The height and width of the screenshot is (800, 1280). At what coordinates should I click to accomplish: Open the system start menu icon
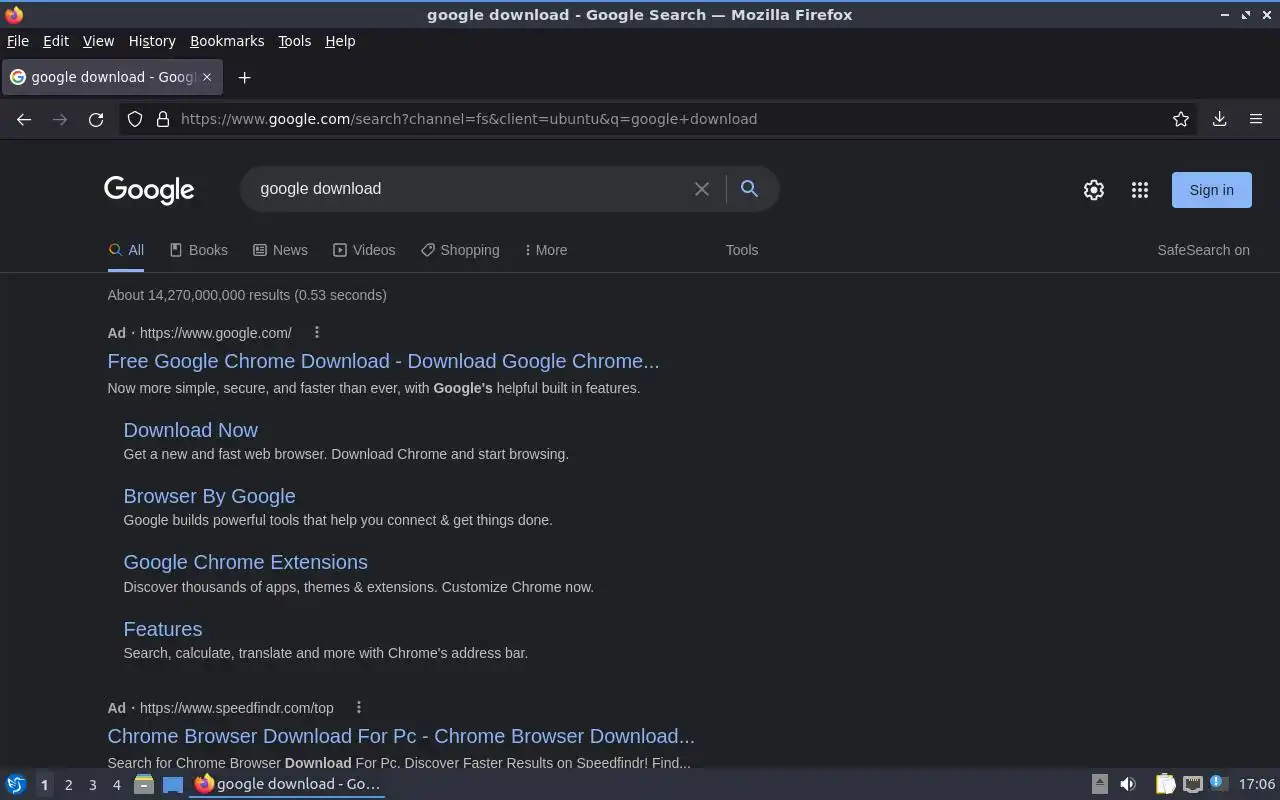click(16, 785)
